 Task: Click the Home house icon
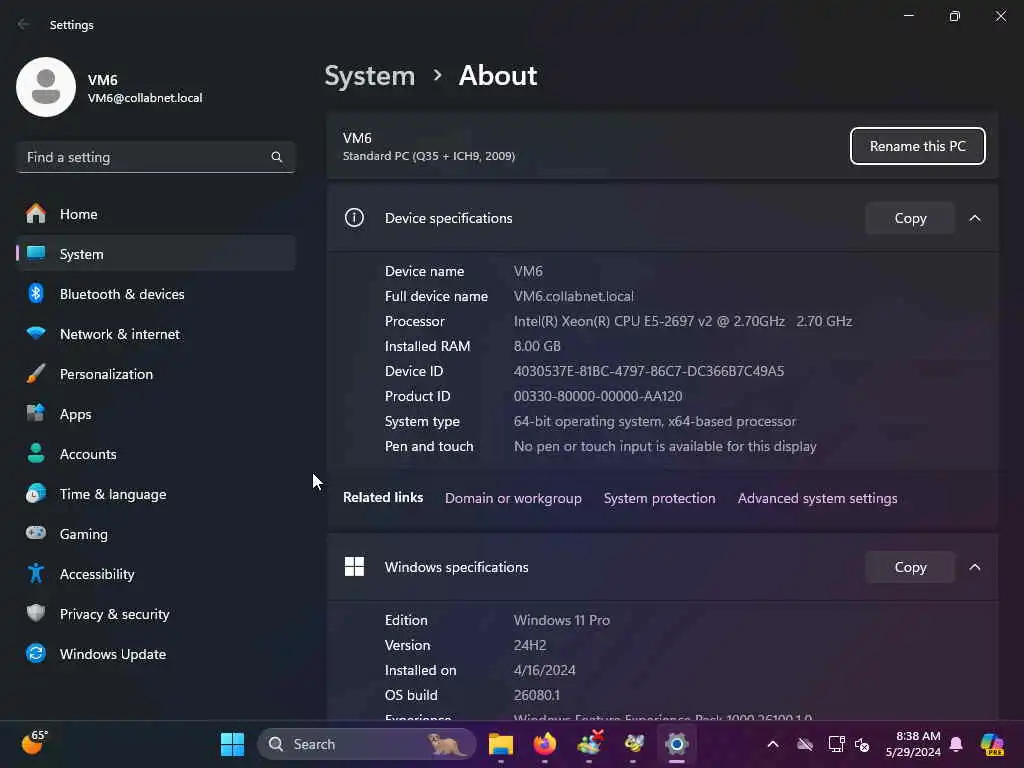(36, 214)
